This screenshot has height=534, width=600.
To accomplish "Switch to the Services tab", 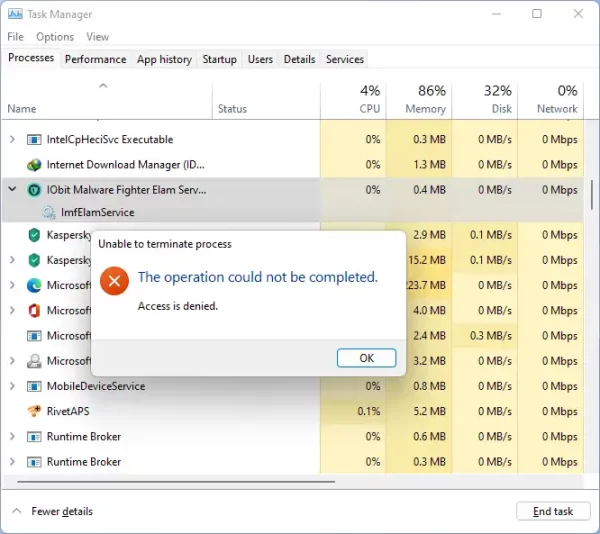I will (x=345, y=59).
